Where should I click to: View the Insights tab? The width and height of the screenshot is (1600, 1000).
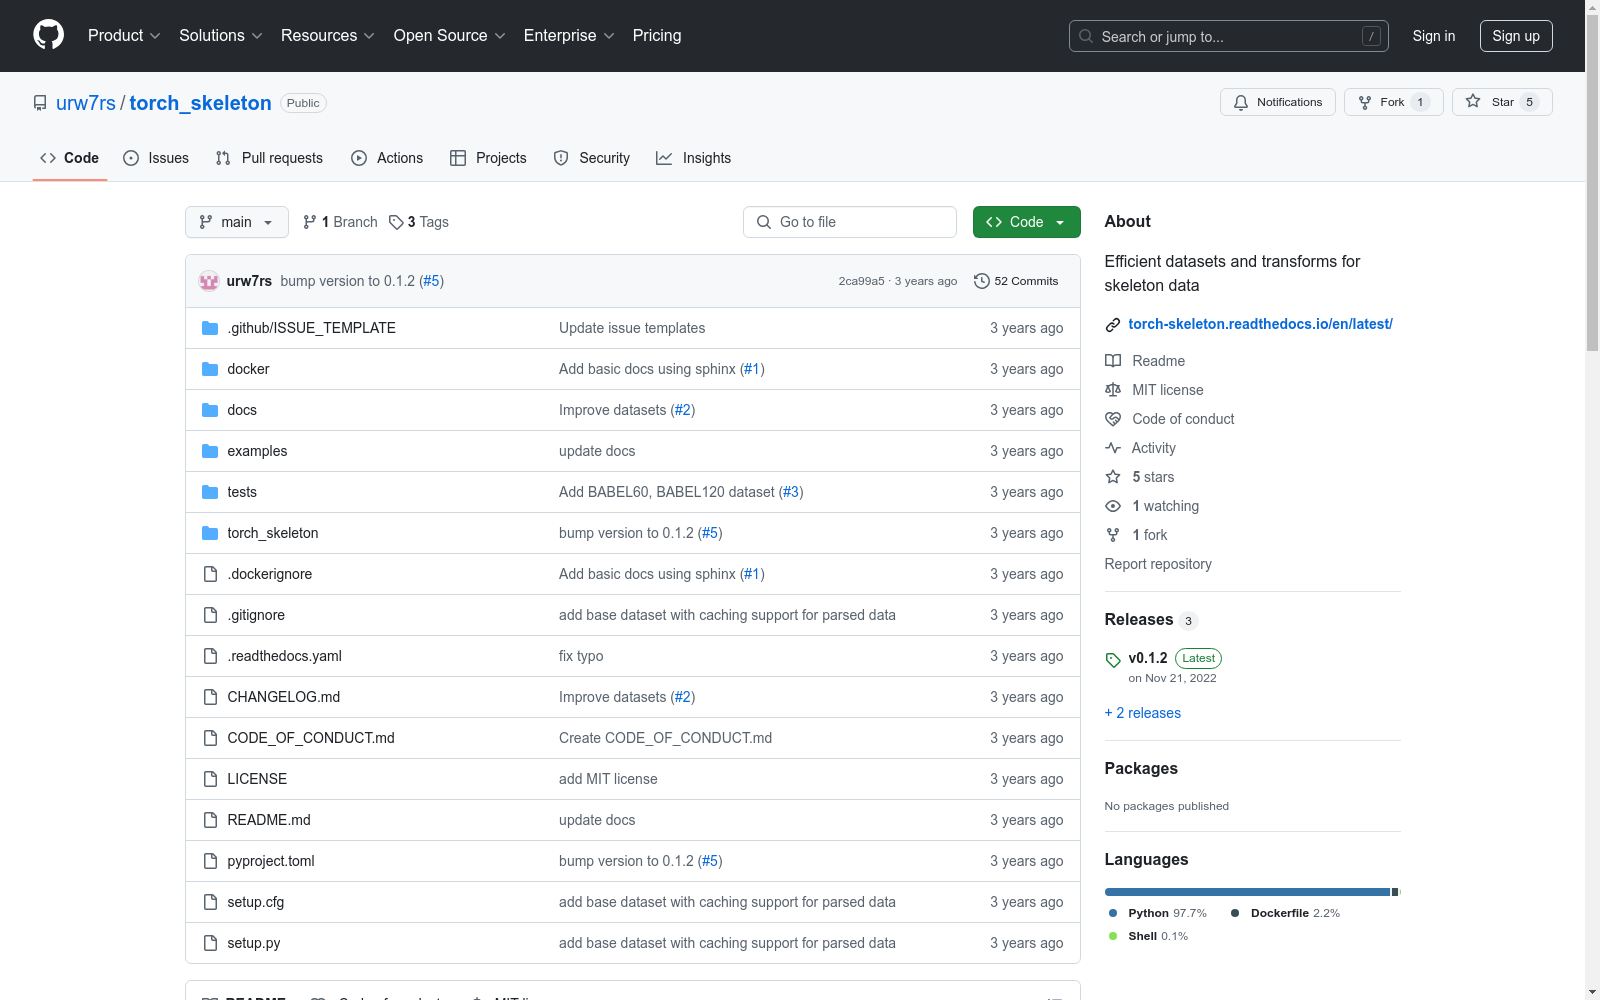coord(693,158)
